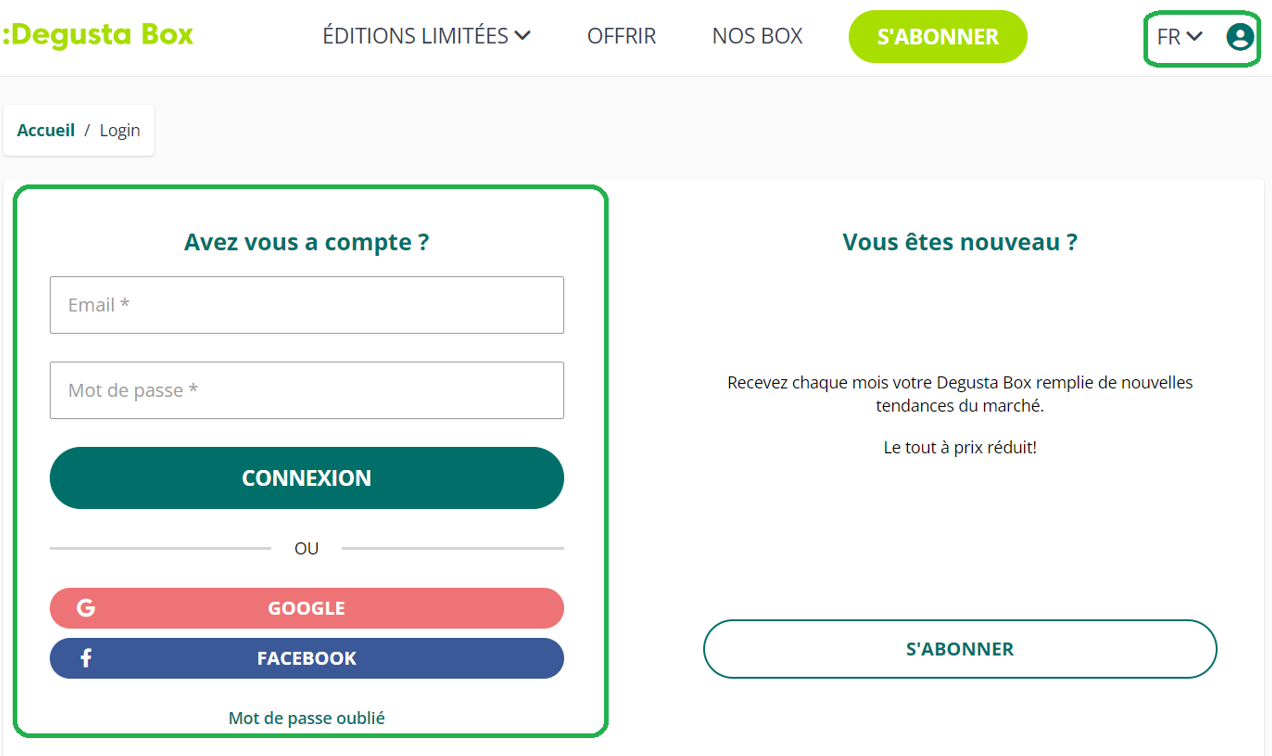This screenshot has height=756, width=1272.
Task: Open the Mot de passe oublié link
Action: (307, 718)
